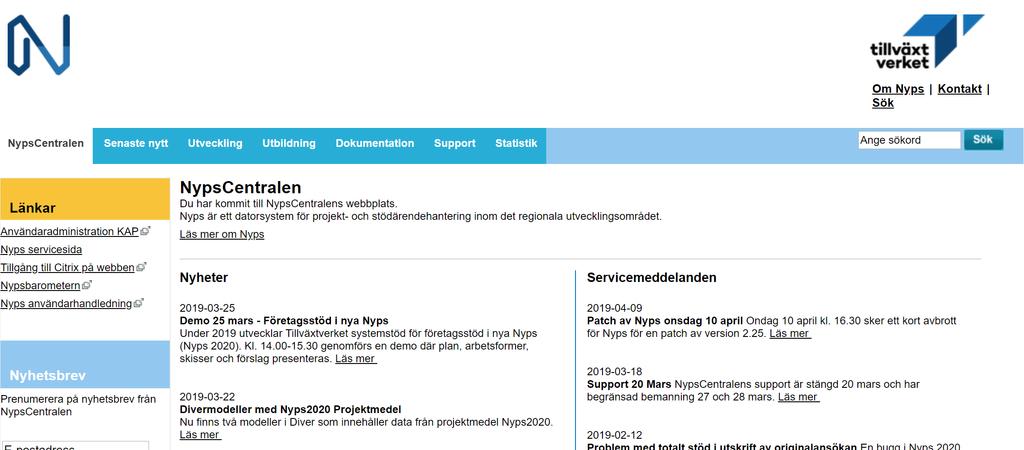Open Användaradministration KAP link

(69, 231)
